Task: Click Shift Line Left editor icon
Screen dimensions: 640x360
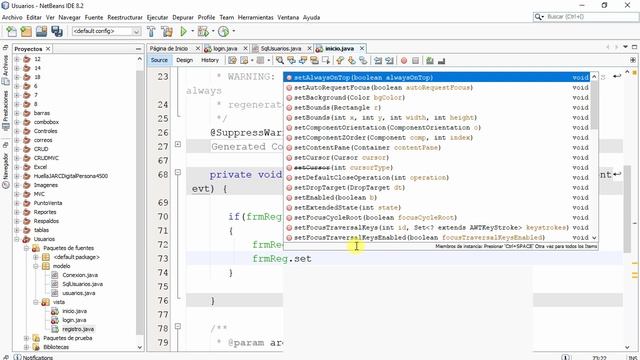Action: (378, 60)
